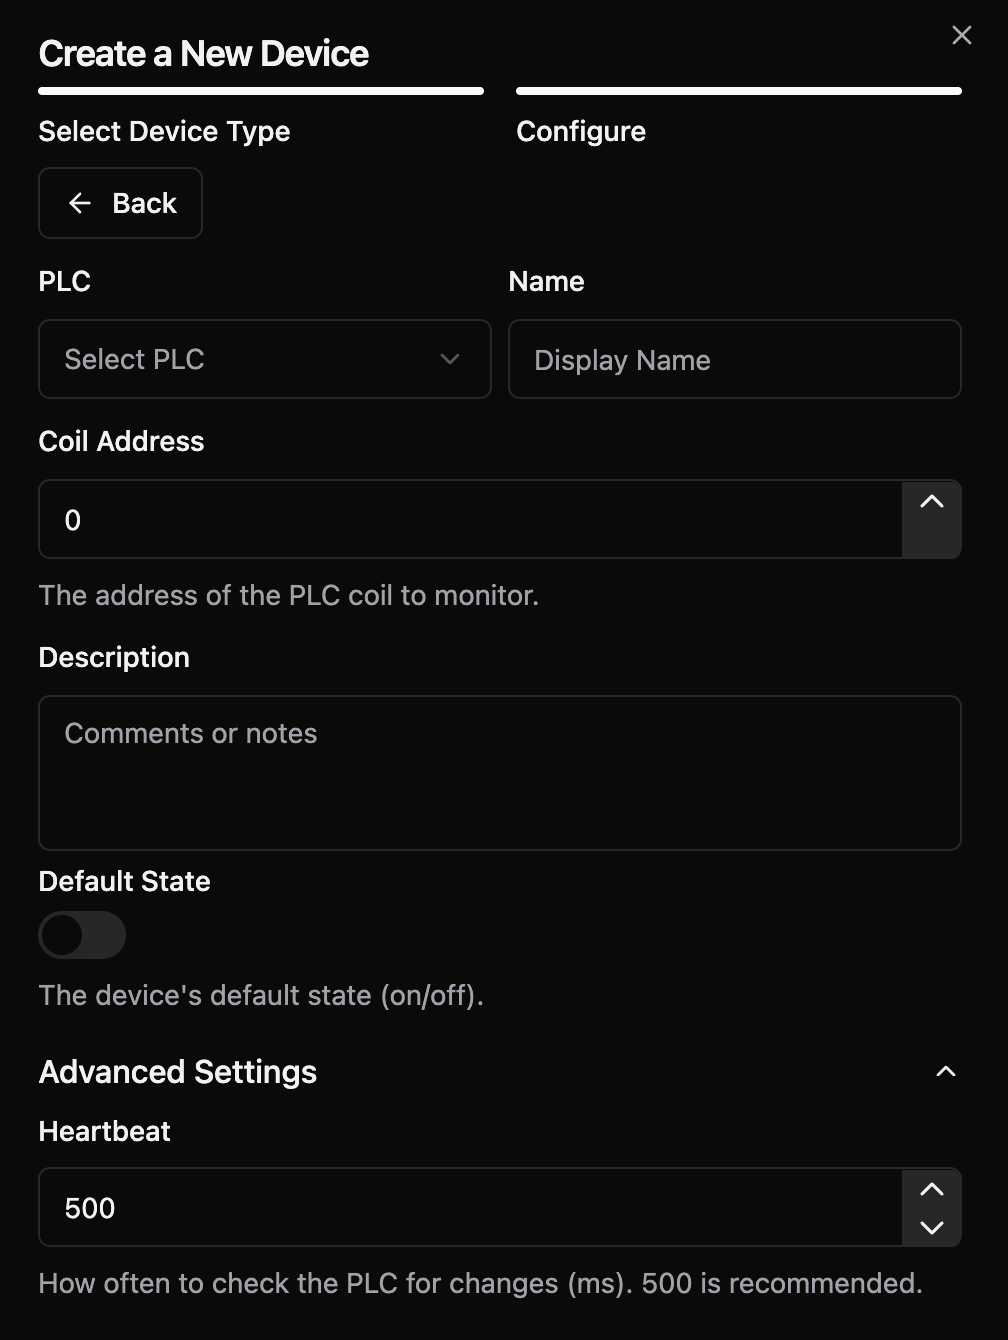
Task: Increase Coil Address with the up arrow
Action: (x=932, y=502)
